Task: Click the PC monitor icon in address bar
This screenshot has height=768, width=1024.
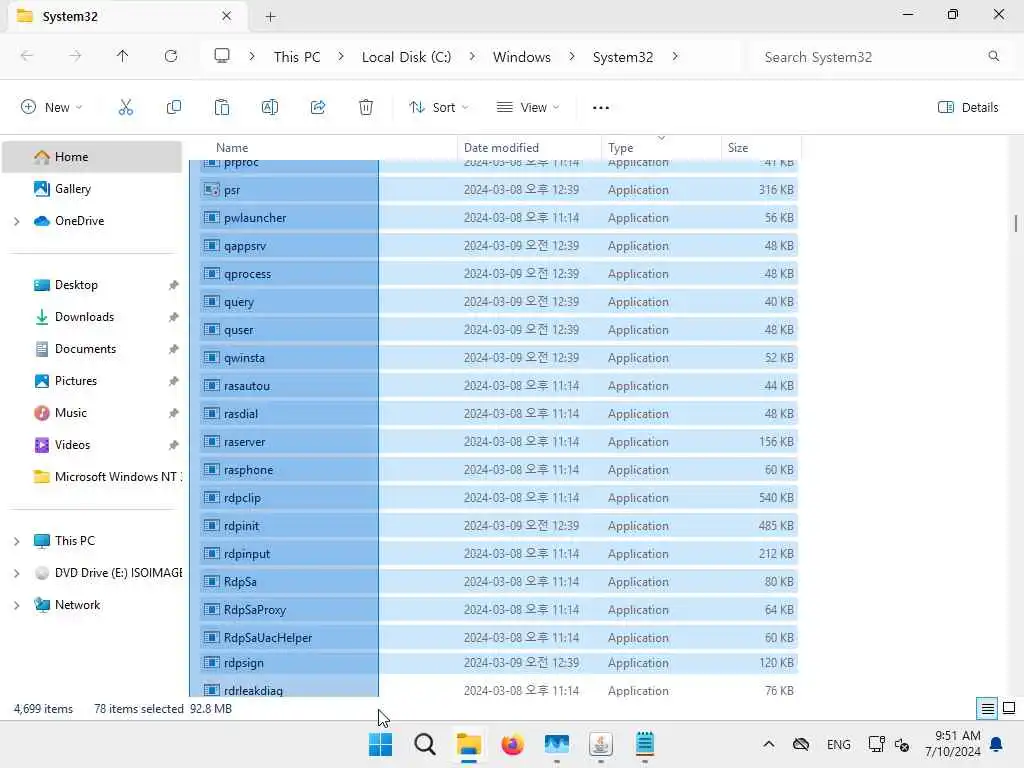Action: [x=222, y=56]
